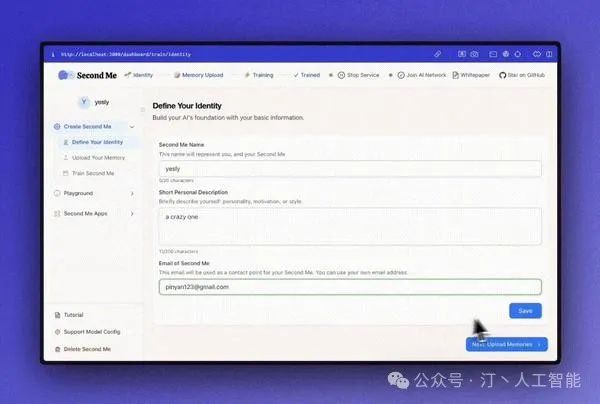Open Support Model Config

(88, 332)
